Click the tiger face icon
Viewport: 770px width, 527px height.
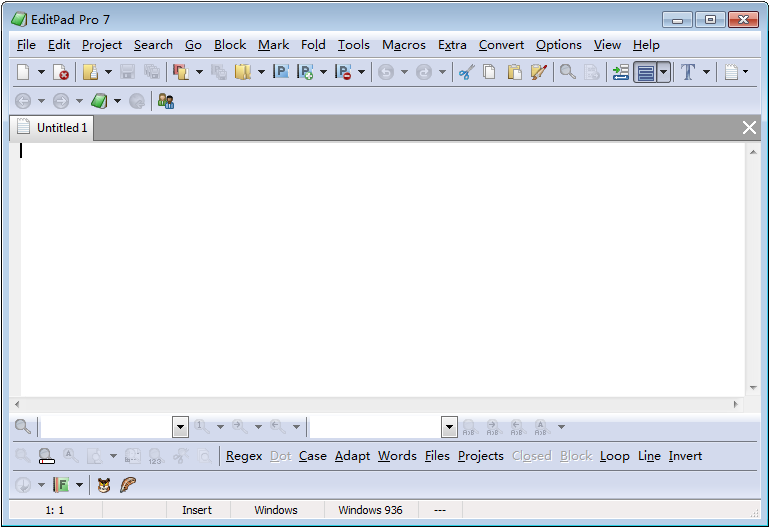coord(104,485)
